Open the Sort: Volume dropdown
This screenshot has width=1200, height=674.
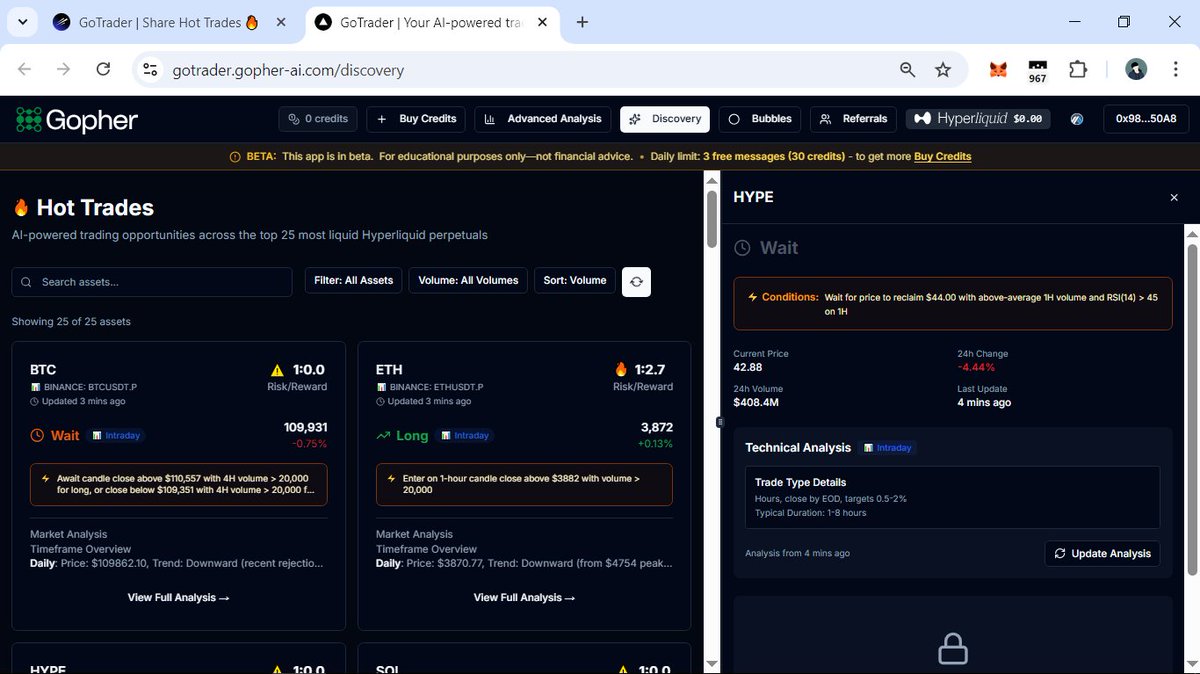coord(574,281)
